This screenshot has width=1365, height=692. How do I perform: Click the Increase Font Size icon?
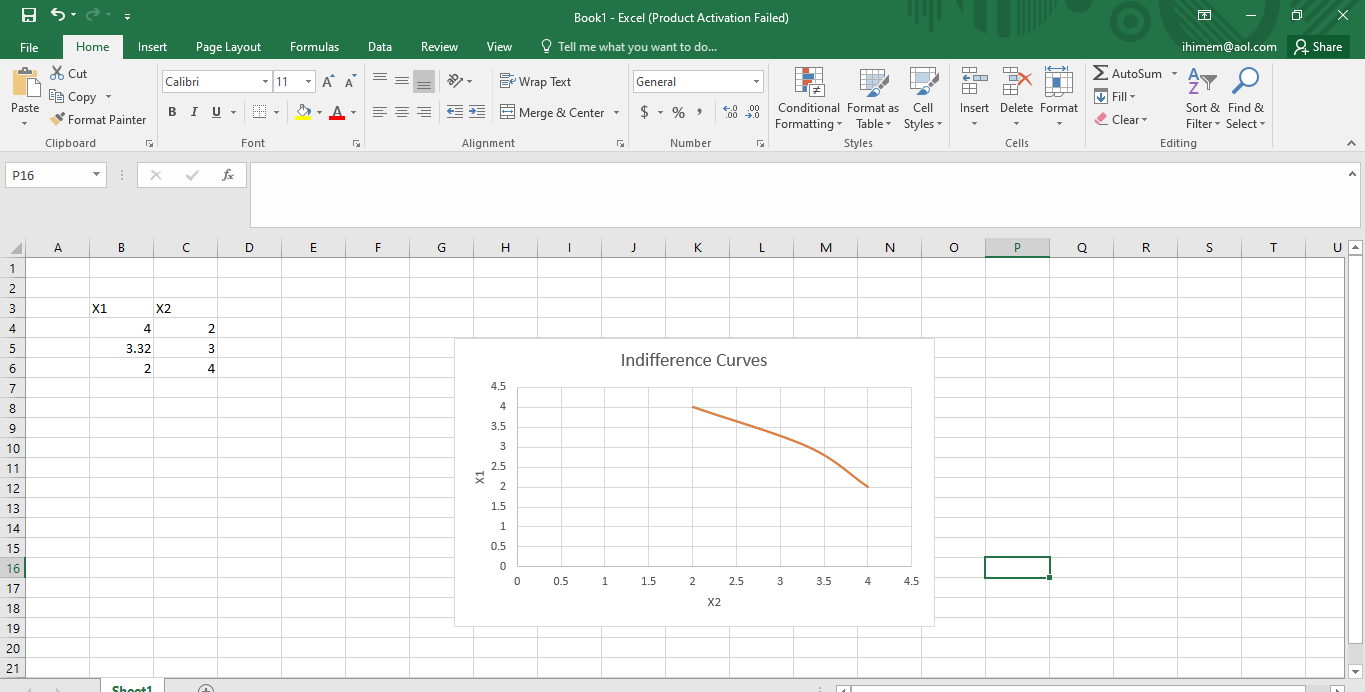(x=328, y=82)
